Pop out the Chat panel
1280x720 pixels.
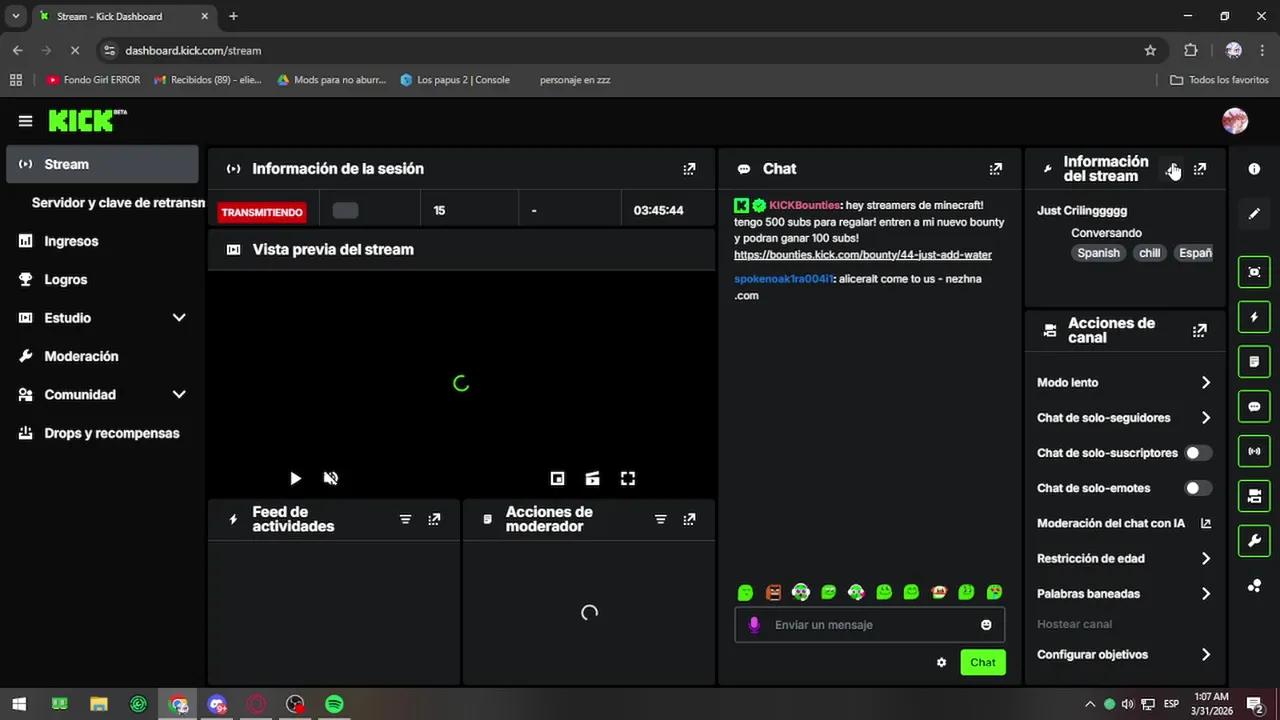pos(995,169)
